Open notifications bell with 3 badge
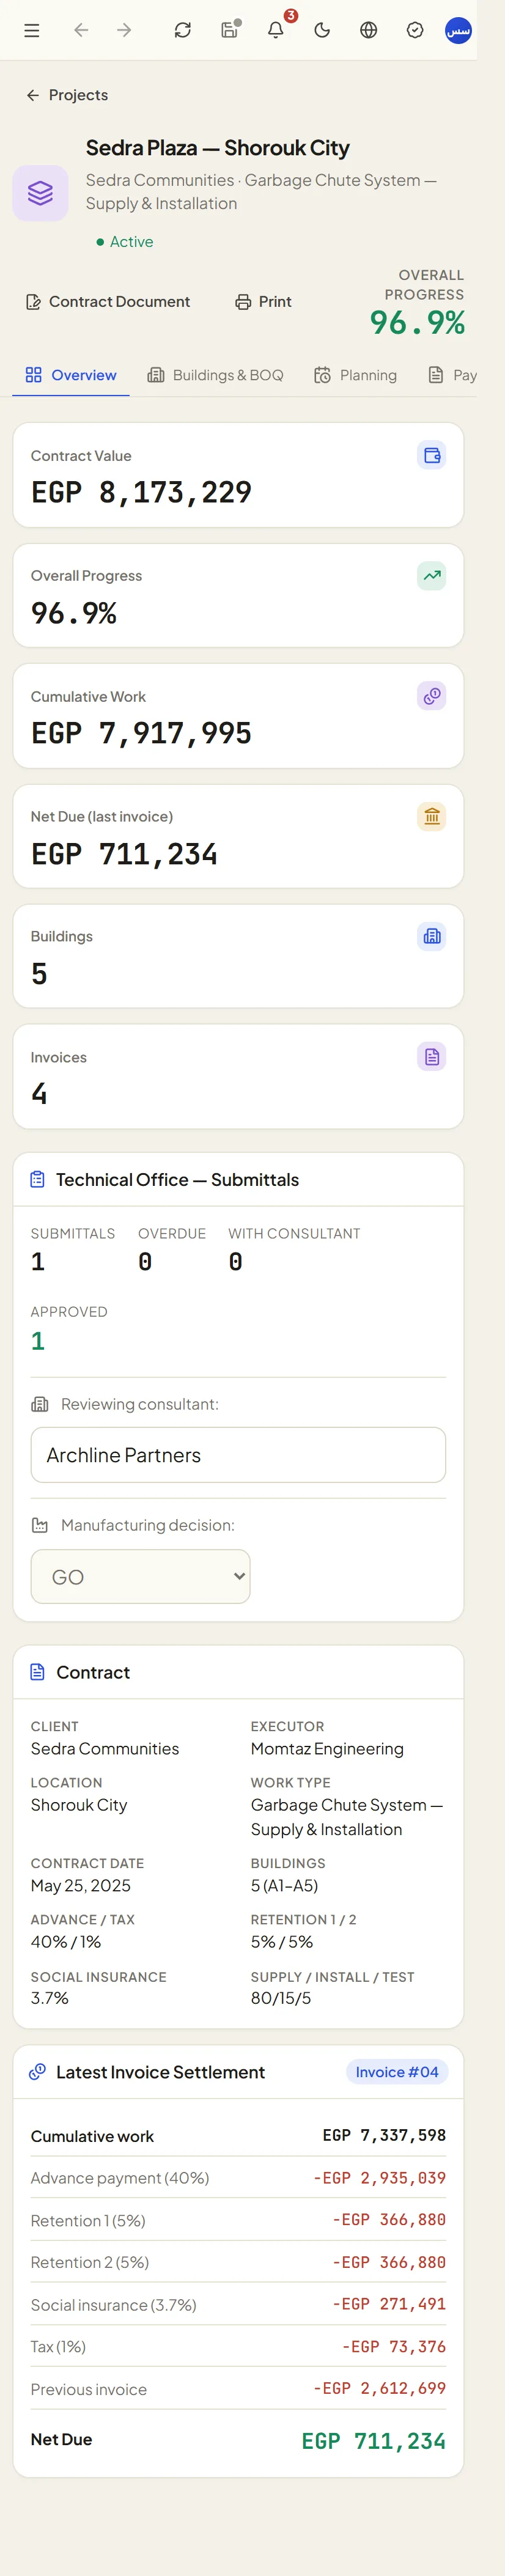 (x=276, y=30)
